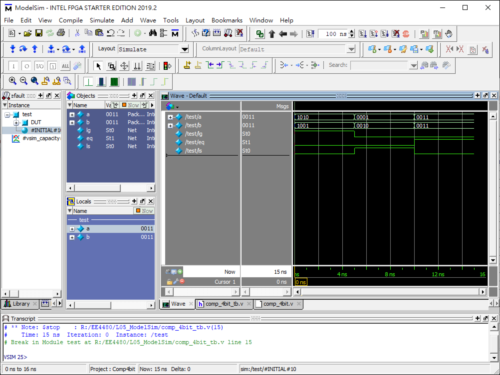Toggle the 'O' output filter button
This screenshot has width=500, height=375.
(x=27, y=66)
